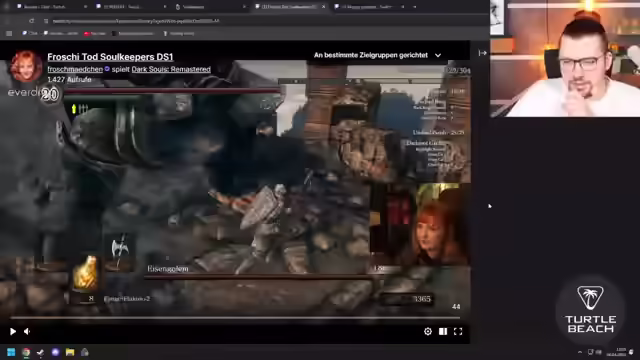Image resolution: width=640 pixels, height=360 pixels.
Task: Play the Twitch clip video
Action: pyautogui.click(x=13, y=331)
